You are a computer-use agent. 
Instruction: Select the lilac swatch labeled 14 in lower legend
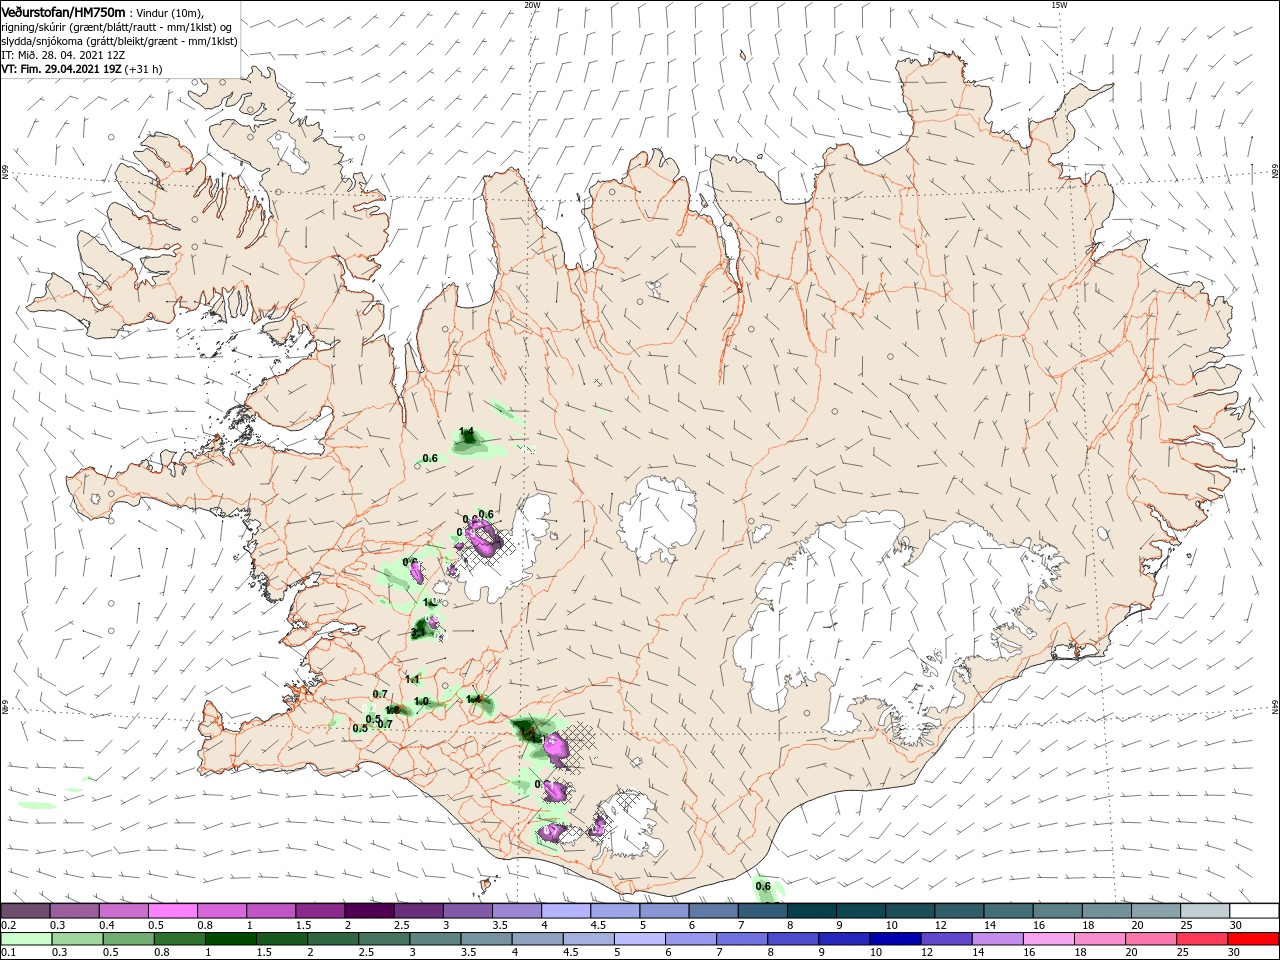click(997, 939)
